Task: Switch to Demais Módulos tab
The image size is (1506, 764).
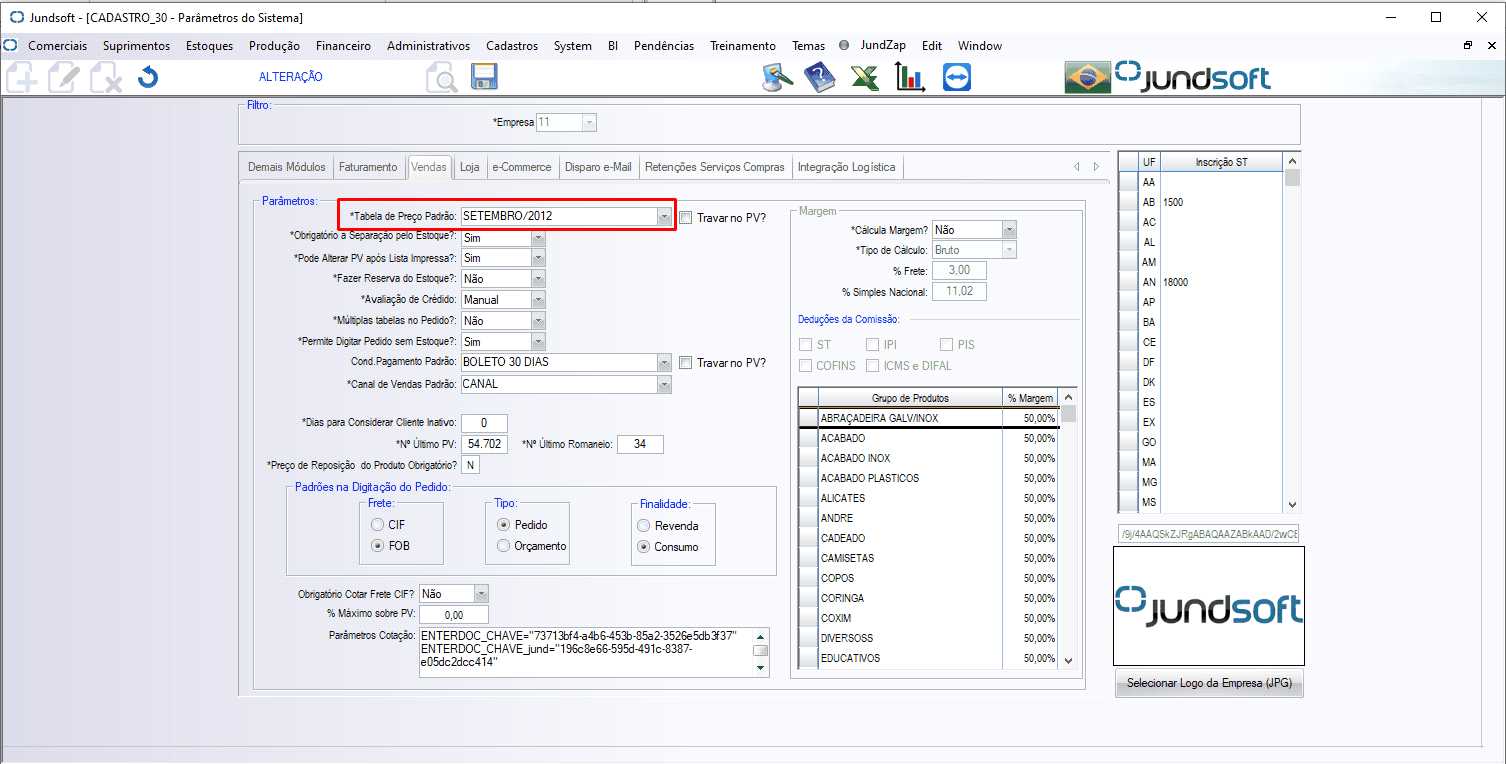Action: [x=287, y=167]
